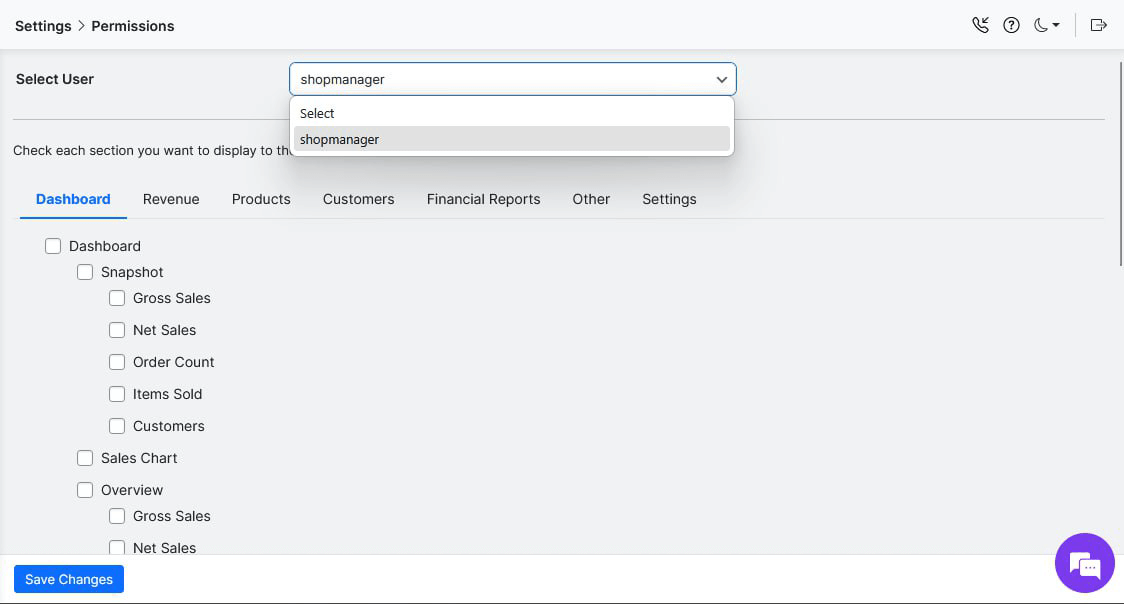The image size is (1124, 604).
Task: Click the Save Changes button
Action: (68, 579)
